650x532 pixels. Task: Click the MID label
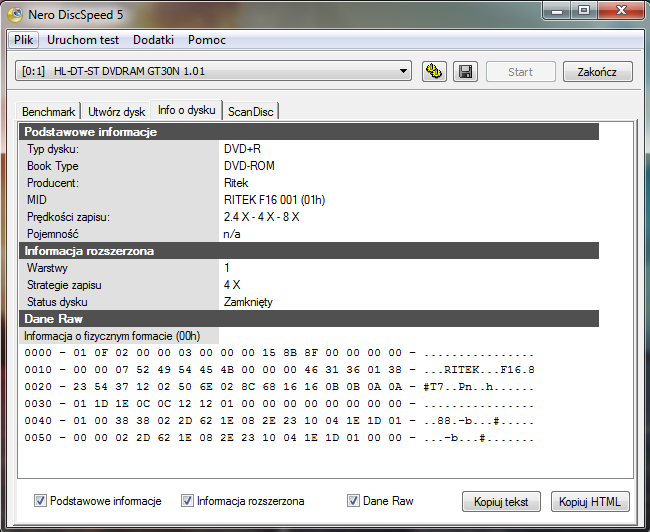point(37,200)
